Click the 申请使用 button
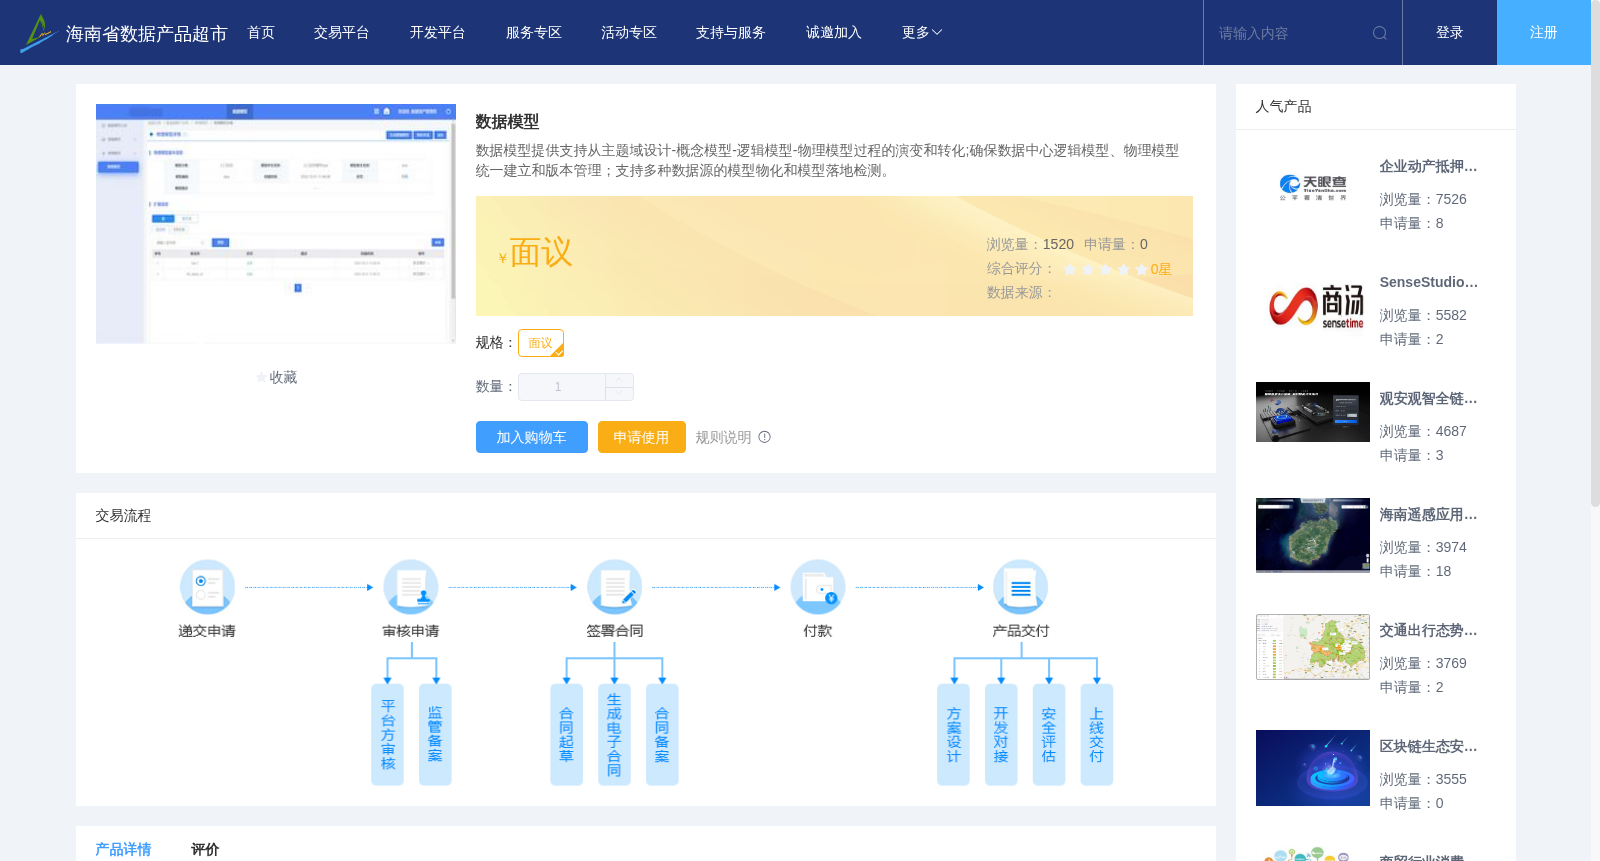Viewport: 1600px width, 861px height. 642,437
